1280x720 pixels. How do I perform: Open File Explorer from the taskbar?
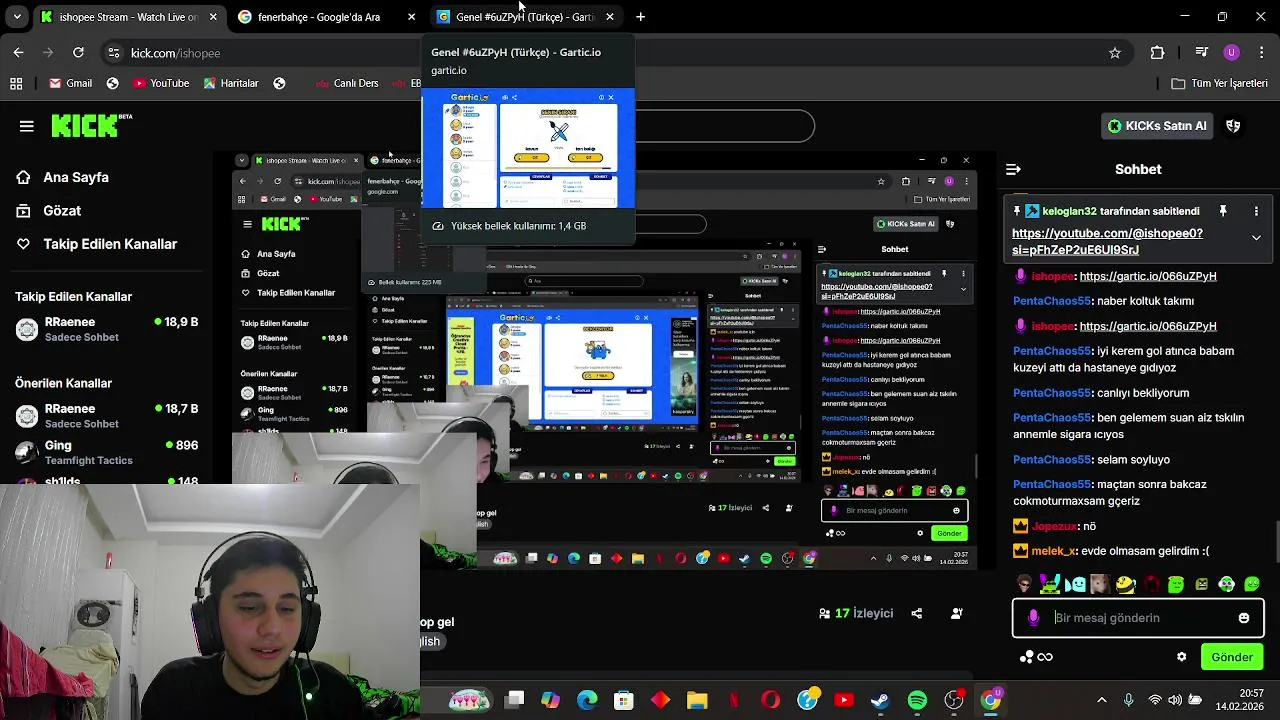[697, 700]
